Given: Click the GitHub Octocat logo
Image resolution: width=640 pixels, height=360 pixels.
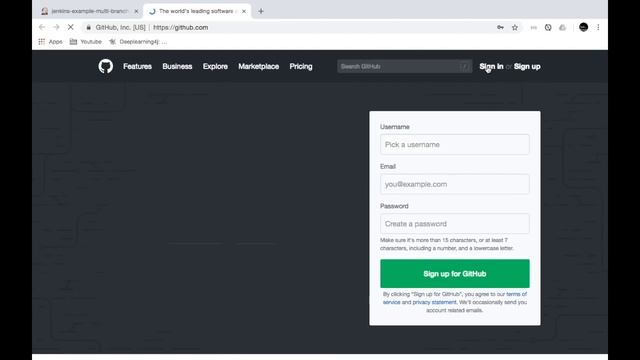Looking at the screenshot, I should pos(106,66).
